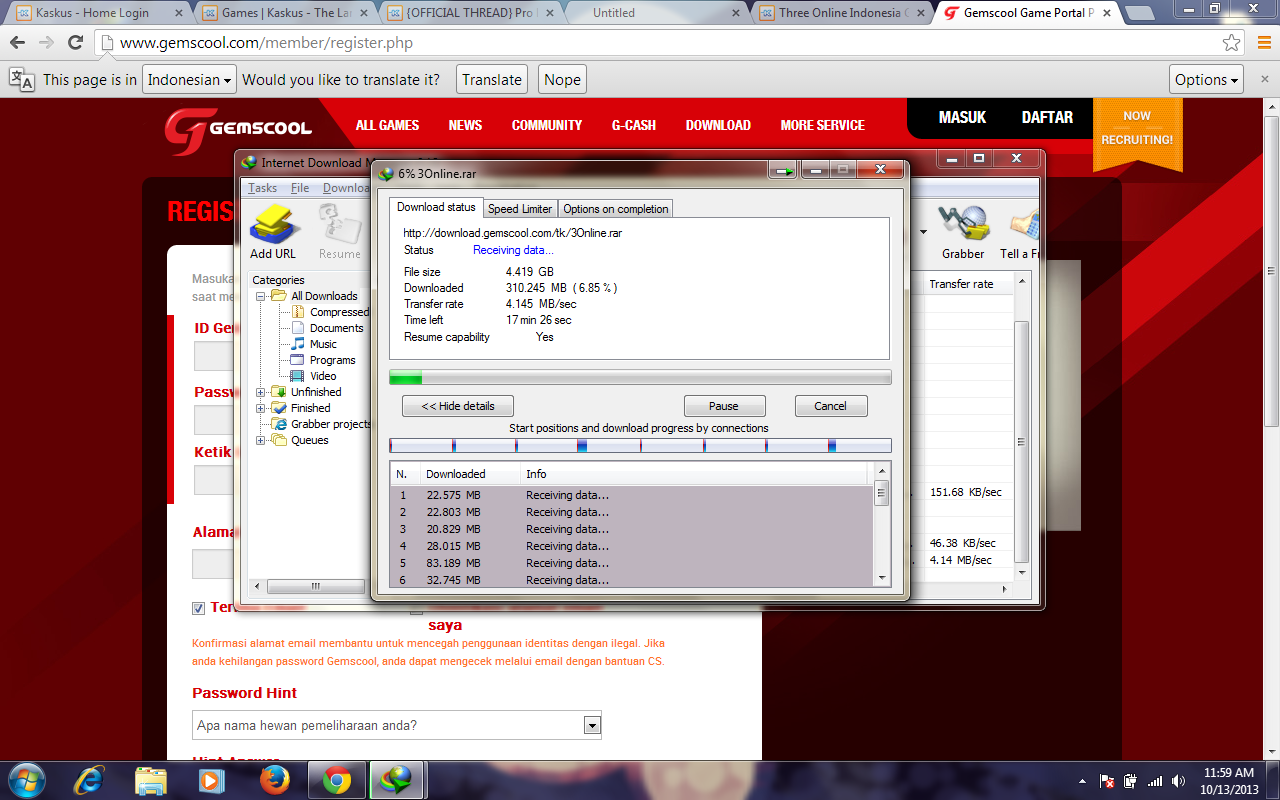Expand the Queues tree node
This screenshot has width=1280, height=800.
(261, 440)
